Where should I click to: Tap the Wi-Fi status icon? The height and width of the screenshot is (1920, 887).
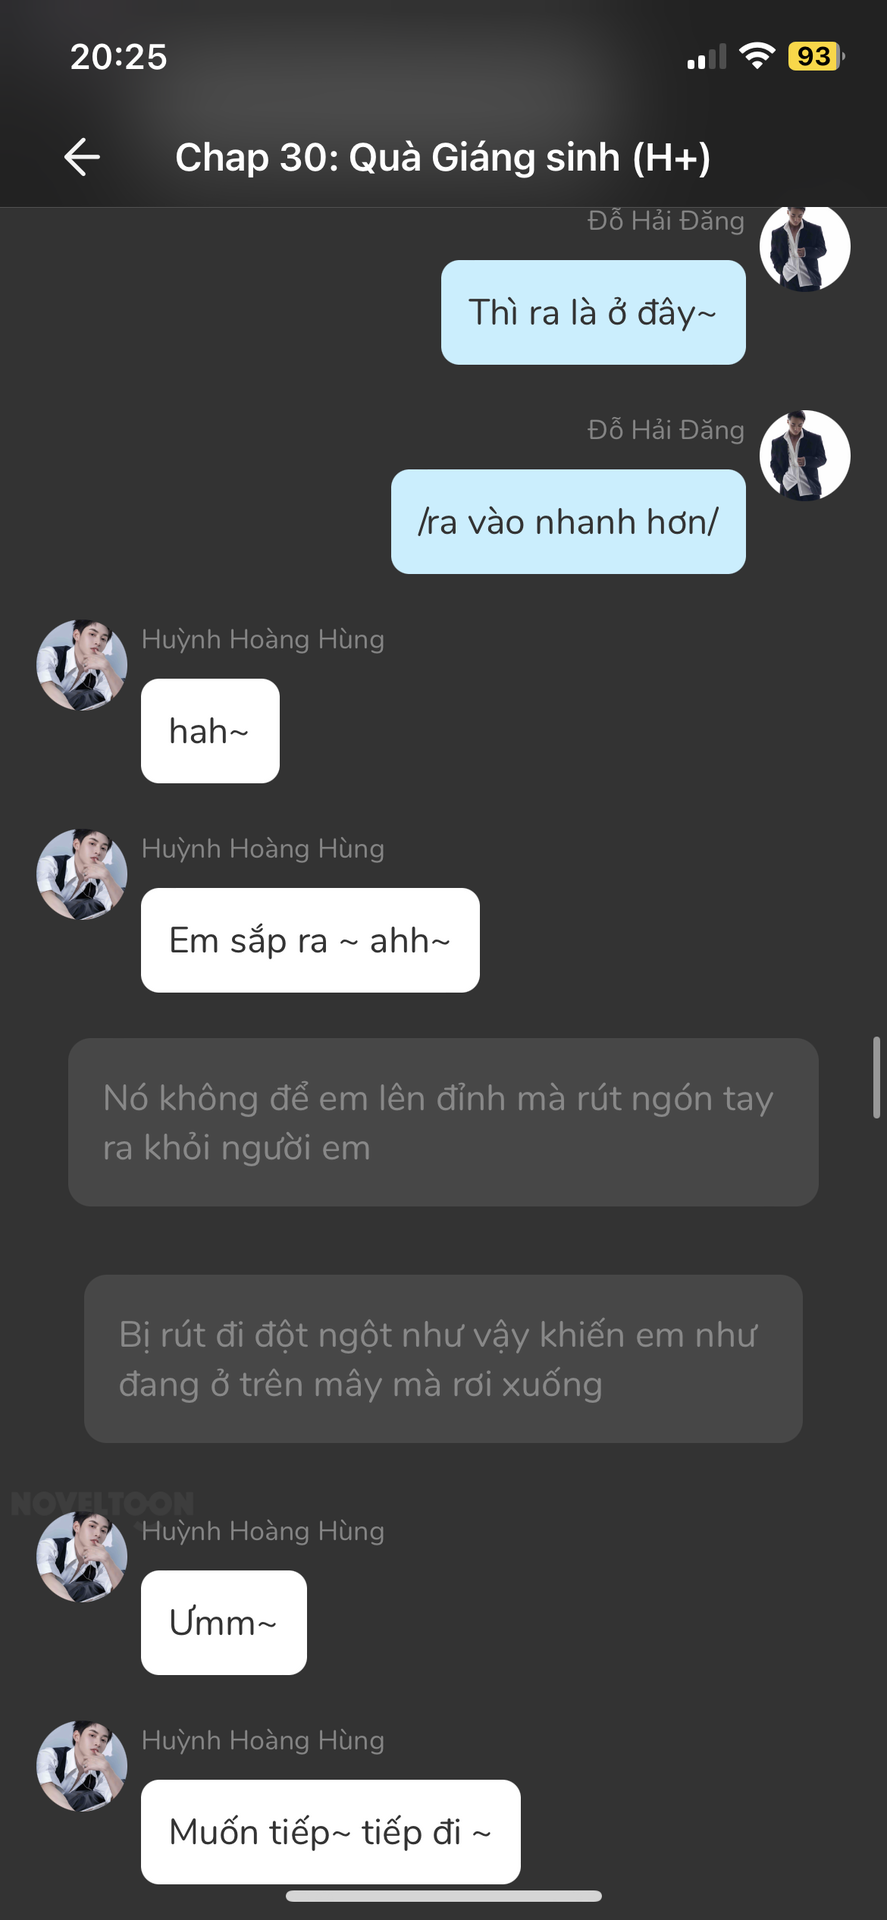(757, 56)
